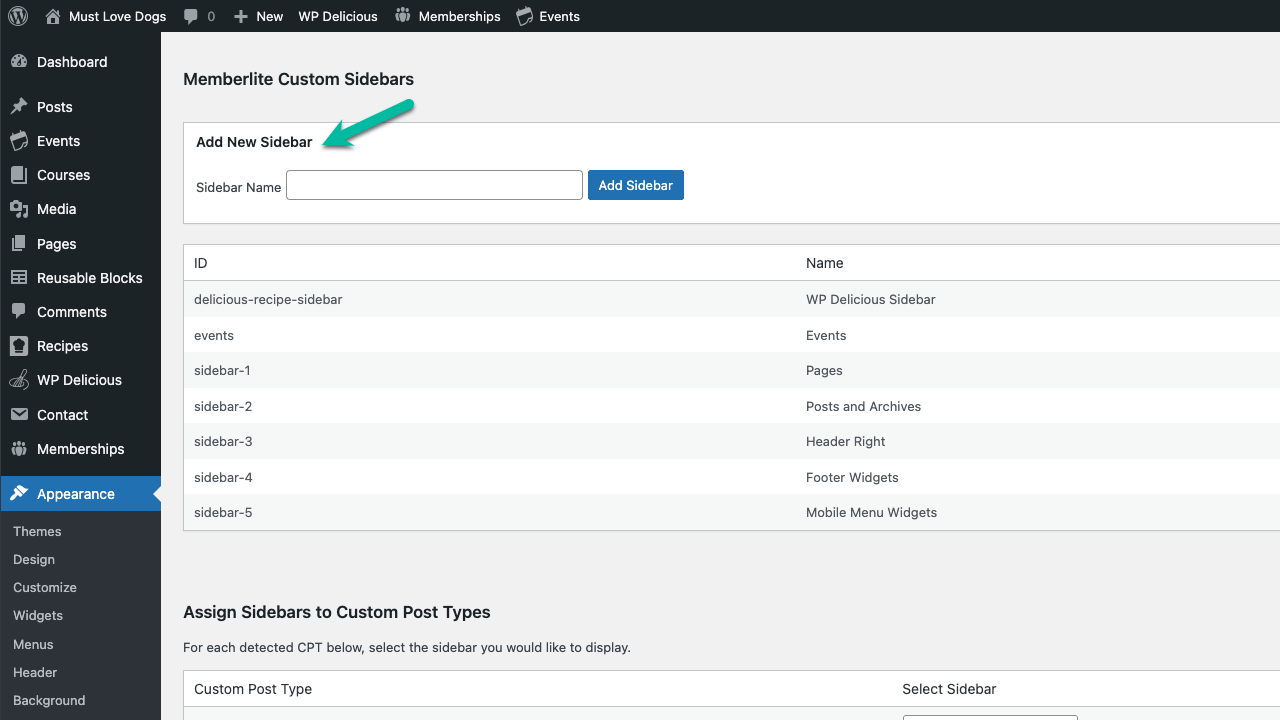Select the Appearance menu item

80,494
